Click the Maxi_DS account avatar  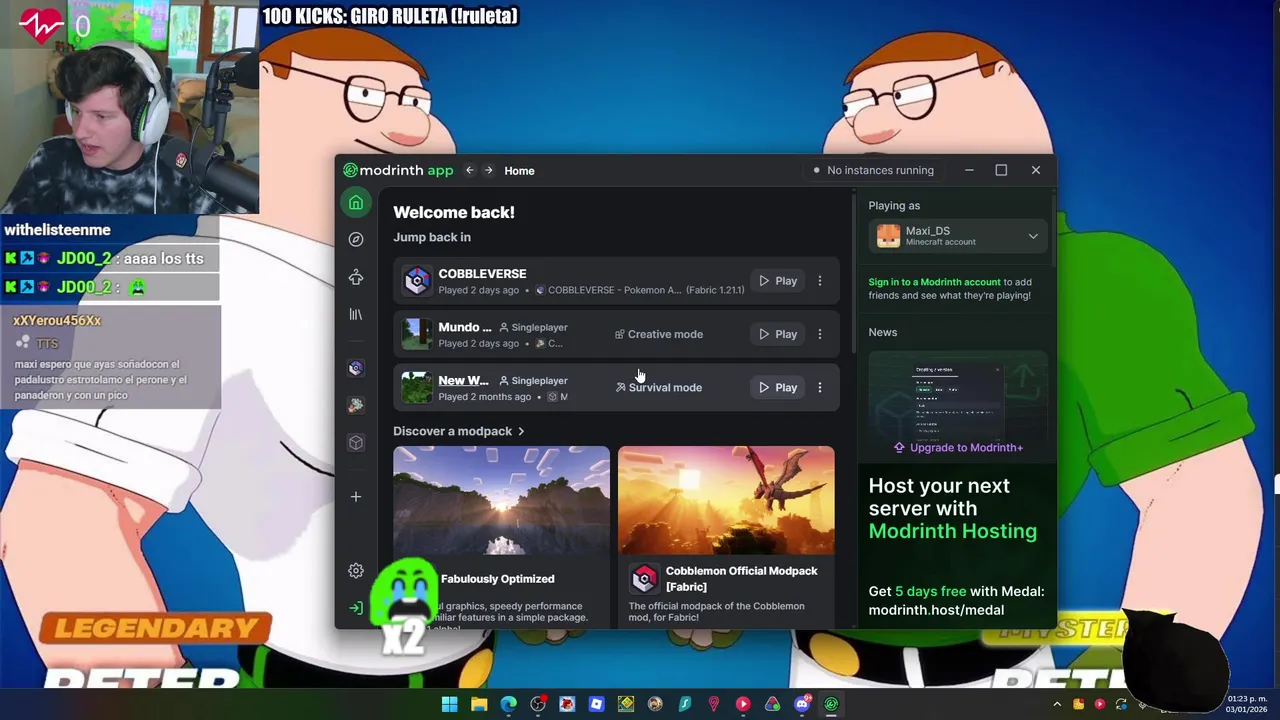[888, 236]
